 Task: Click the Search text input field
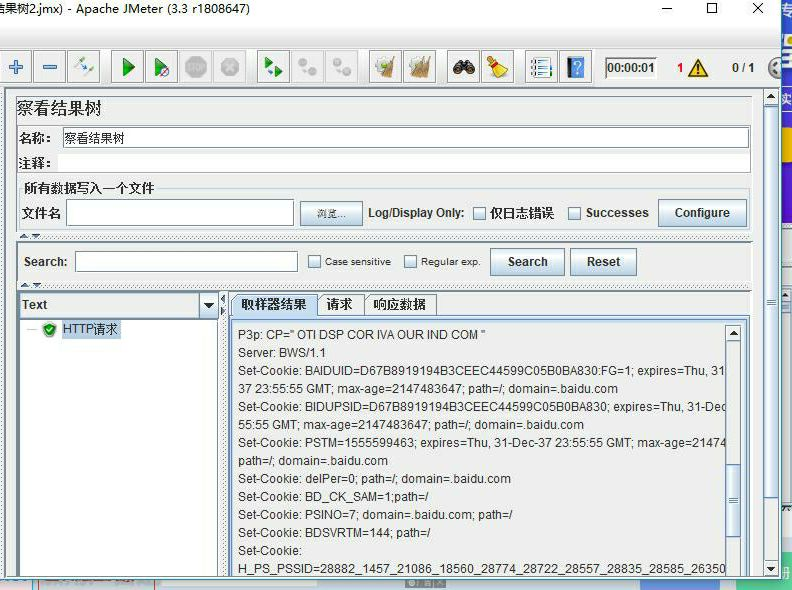(186, 262)
